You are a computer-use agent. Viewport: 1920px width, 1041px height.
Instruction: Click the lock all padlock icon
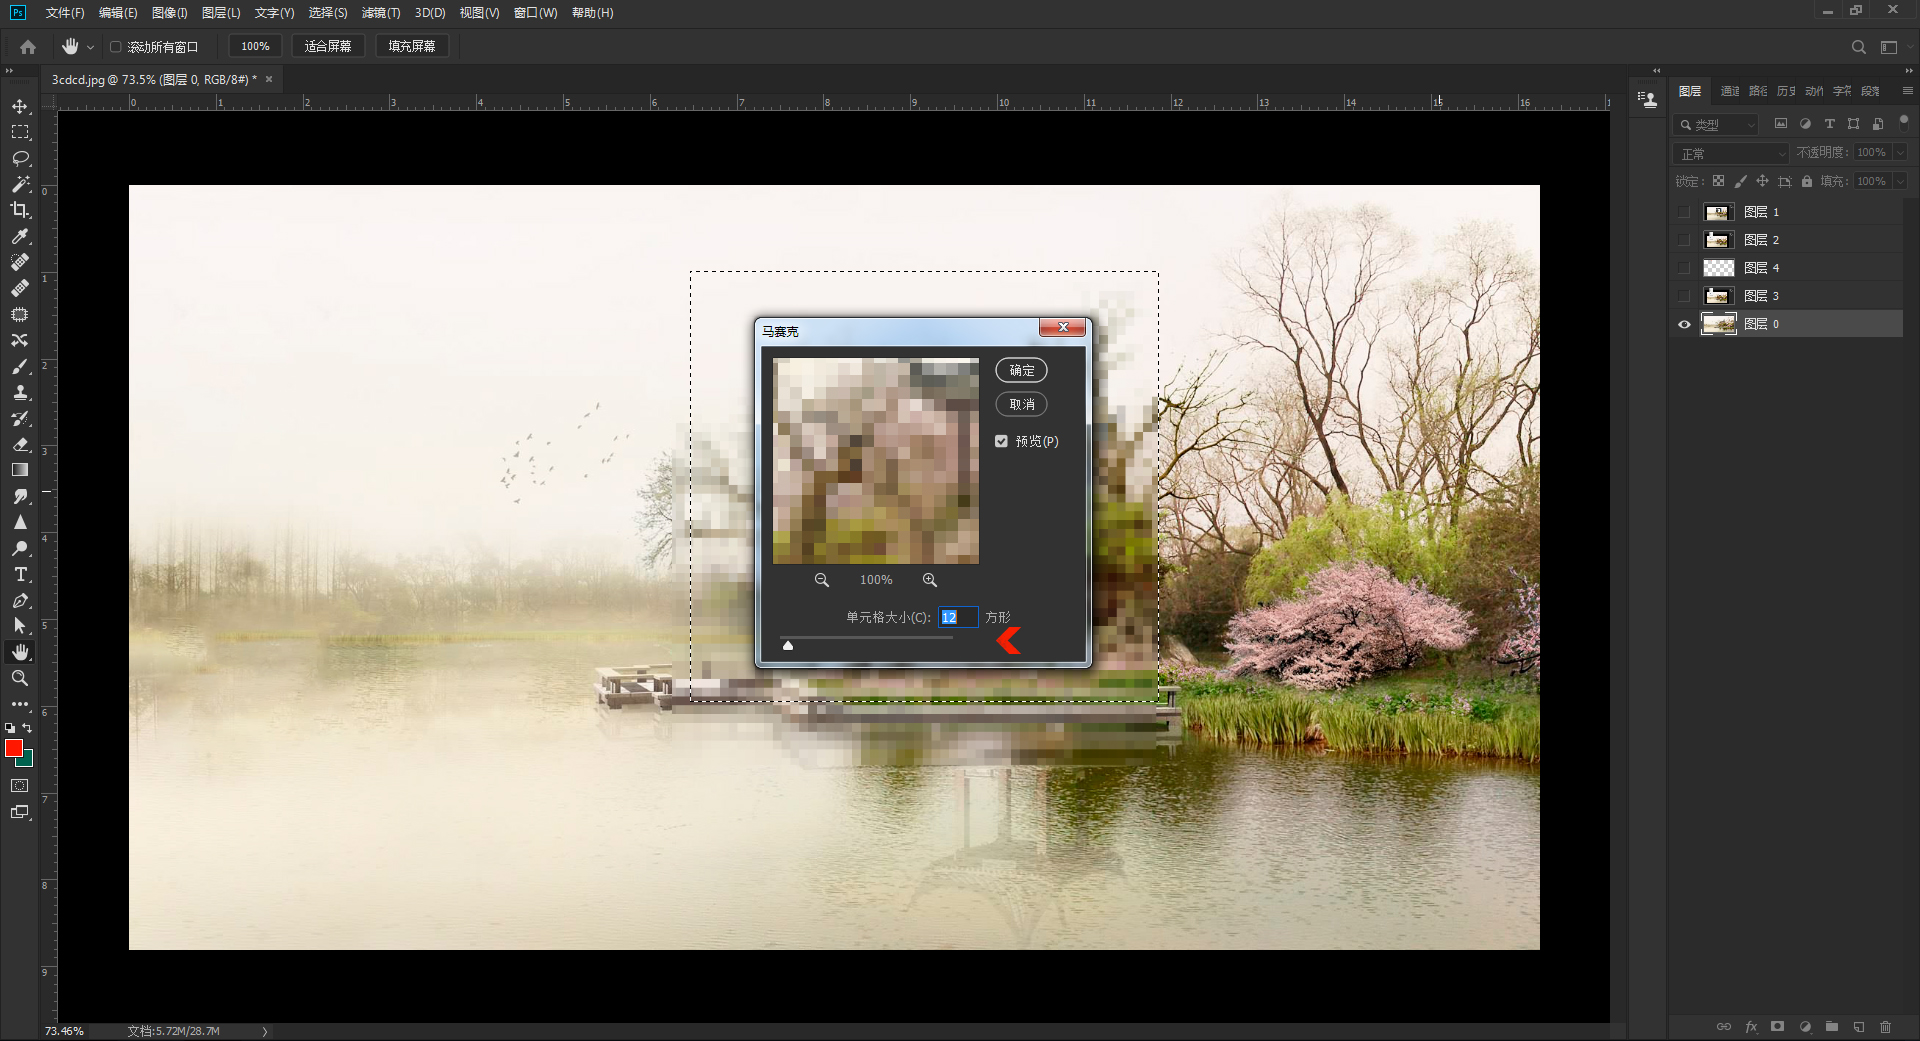click(x=1806, y=181)
